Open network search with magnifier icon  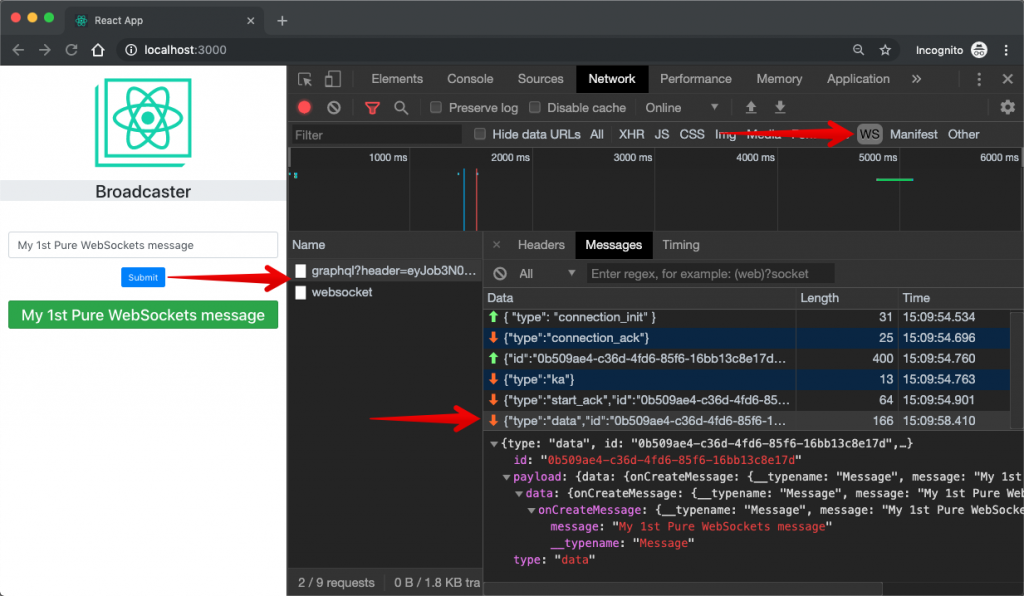click(x=401, y=108)
